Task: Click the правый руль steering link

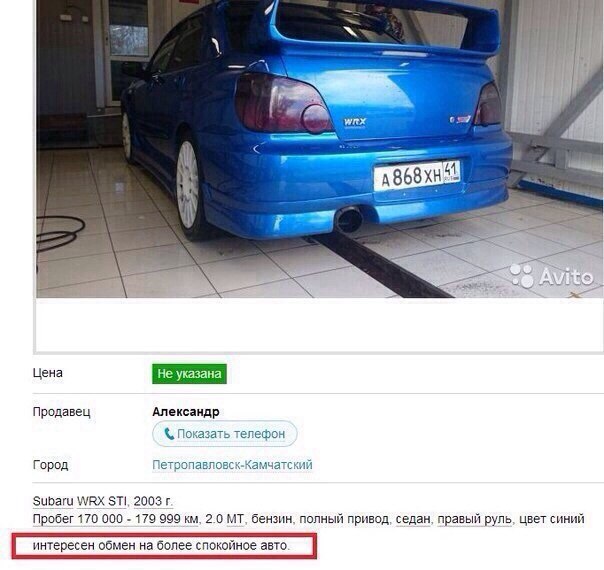Action: tap(475, 520)
